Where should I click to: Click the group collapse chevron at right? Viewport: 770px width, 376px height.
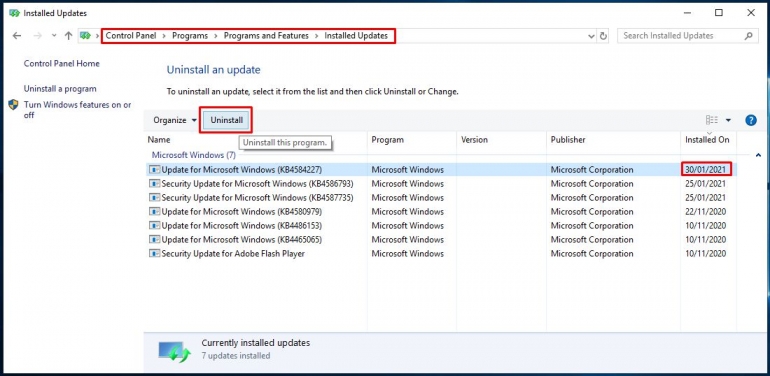coord(758,155)
